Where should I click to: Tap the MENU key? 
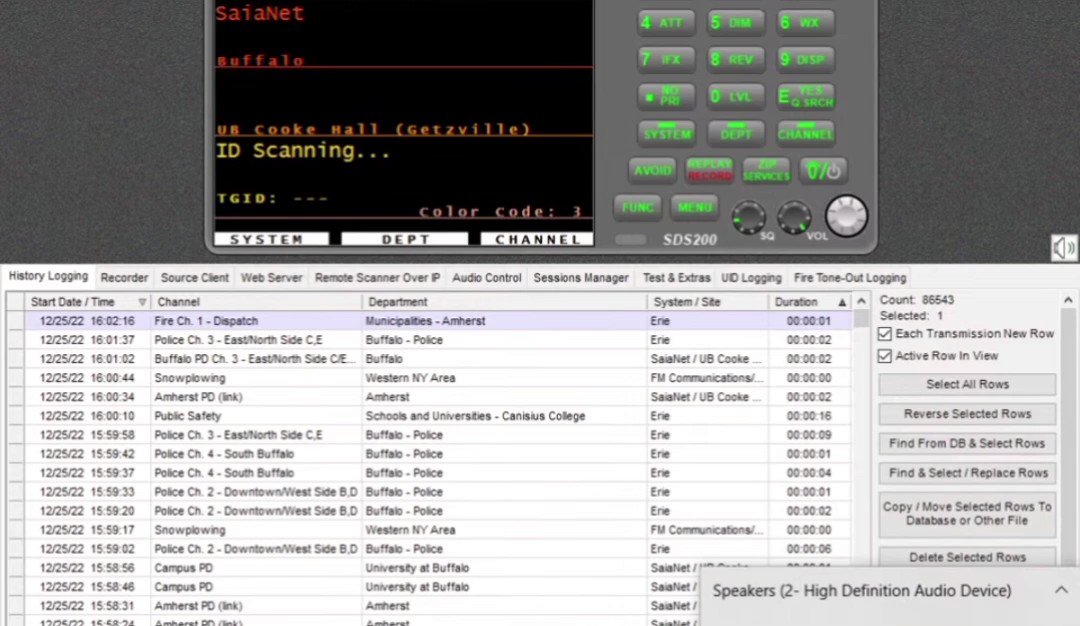694,207
